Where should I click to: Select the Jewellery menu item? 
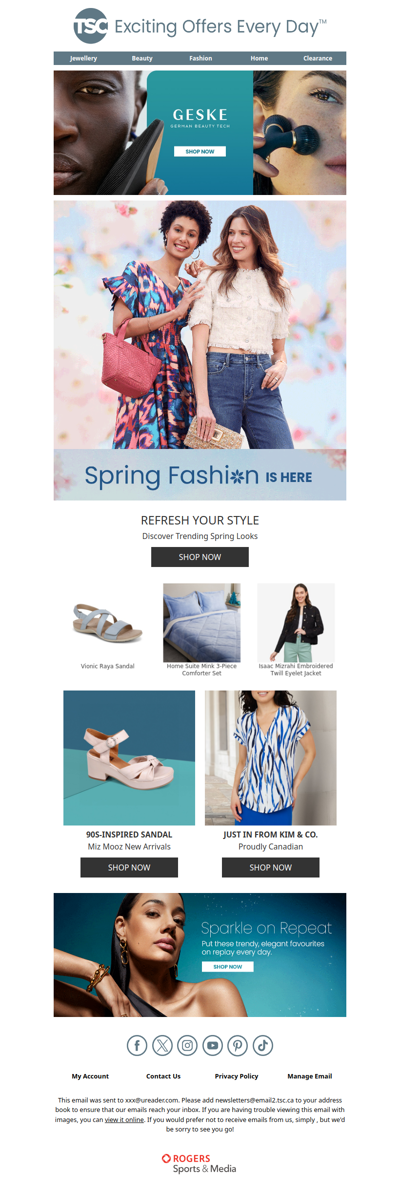click(83, 59)
